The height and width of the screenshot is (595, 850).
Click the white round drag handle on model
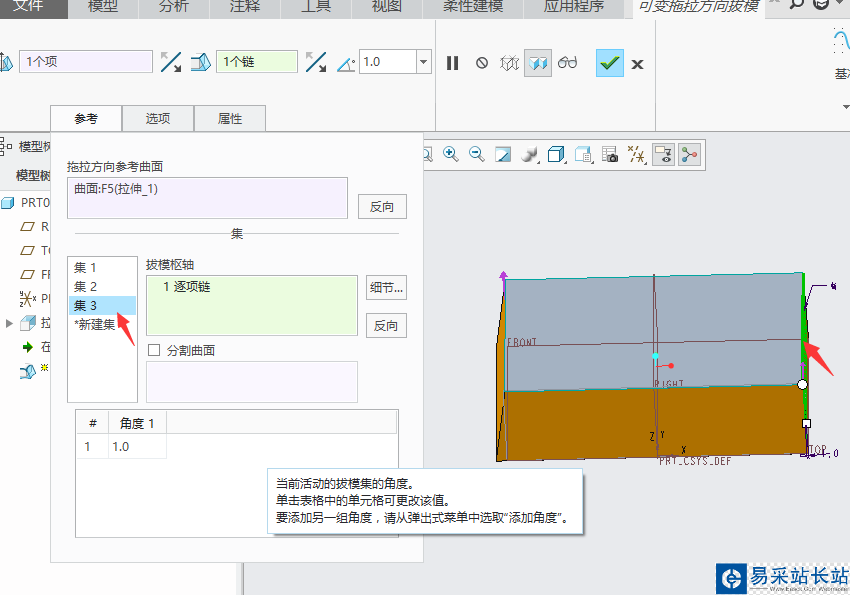pyautogui.click(x=802, y=384)
